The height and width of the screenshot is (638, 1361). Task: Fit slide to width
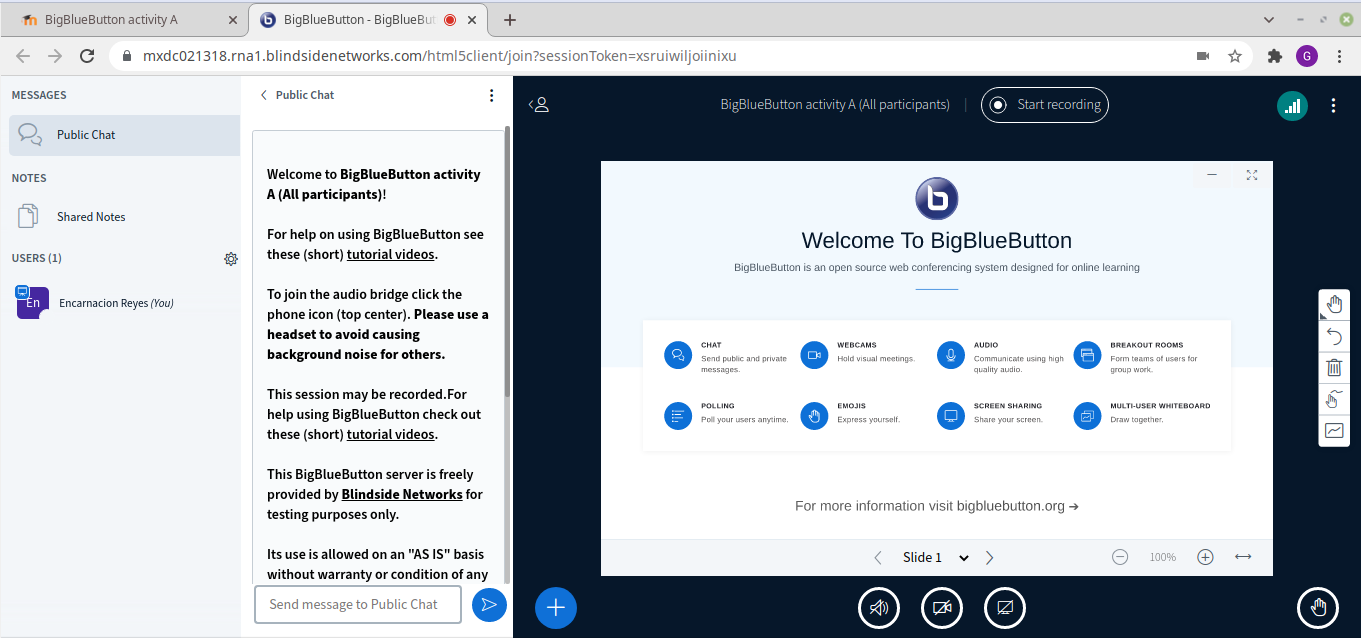(x=1243, y=557)
